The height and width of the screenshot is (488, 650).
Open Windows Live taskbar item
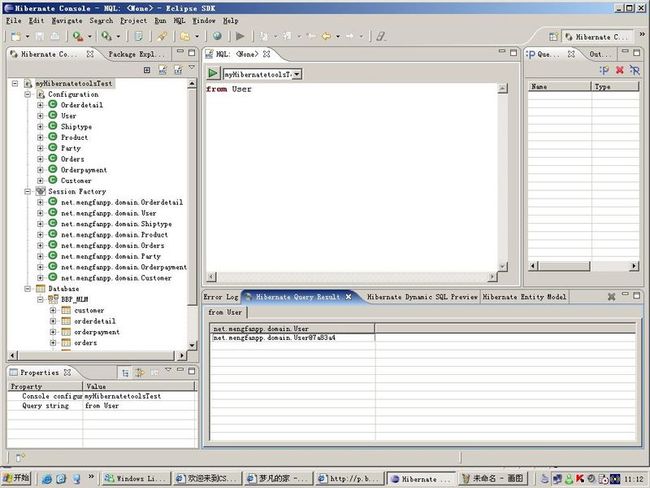pos(136,478)
